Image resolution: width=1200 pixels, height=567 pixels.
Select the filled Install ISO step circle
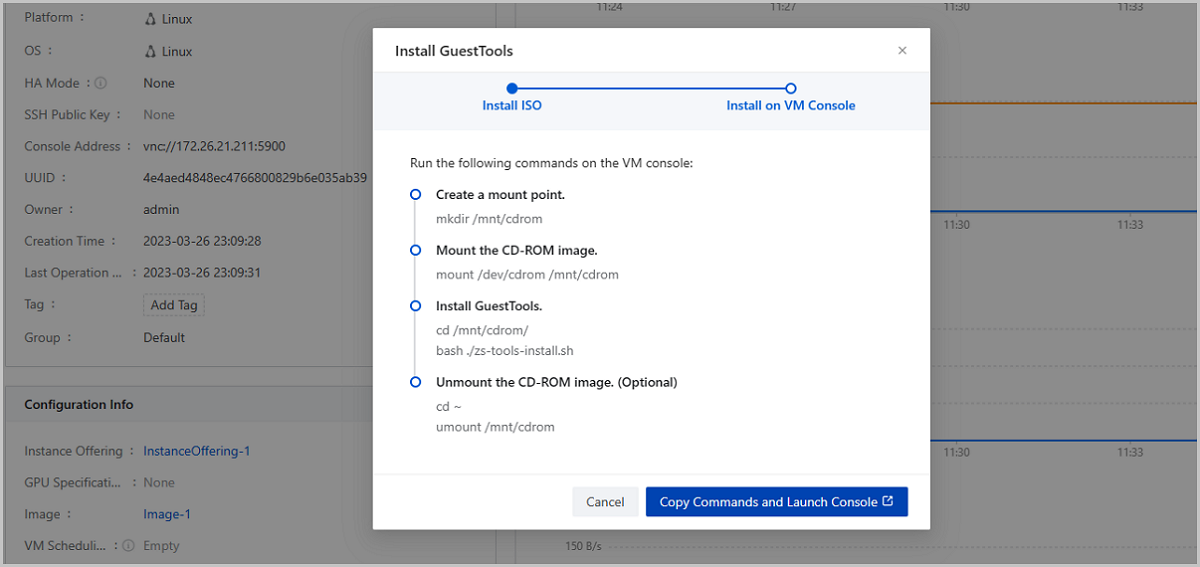(x=512, y=88)
